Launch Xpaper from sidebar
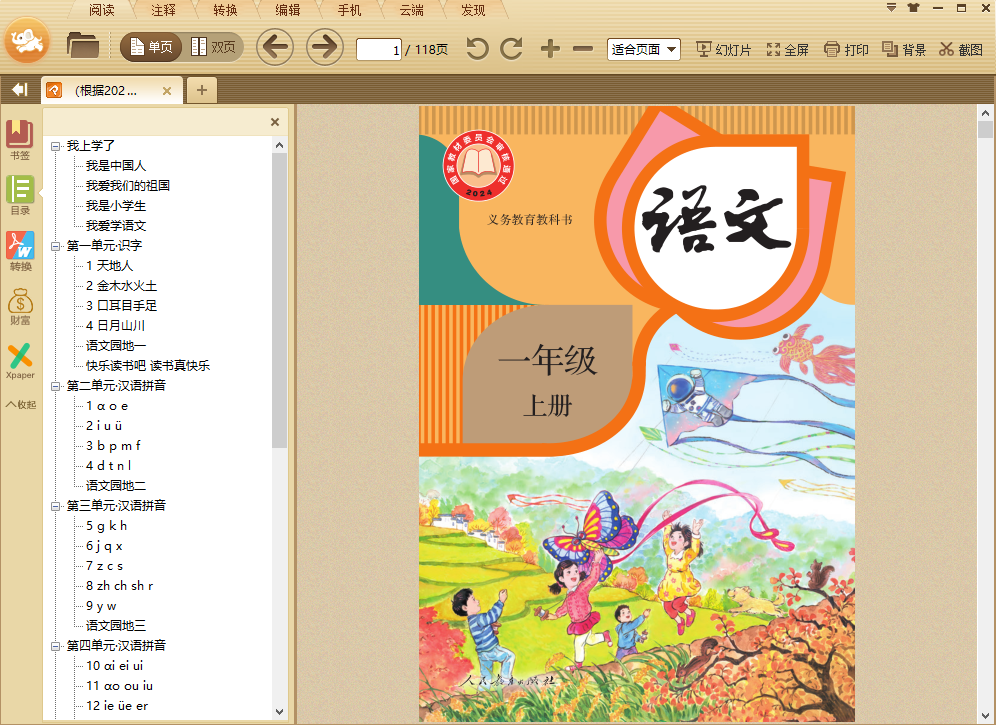The height and width of the screenshot is (725, 996). (x=20, y=361)
